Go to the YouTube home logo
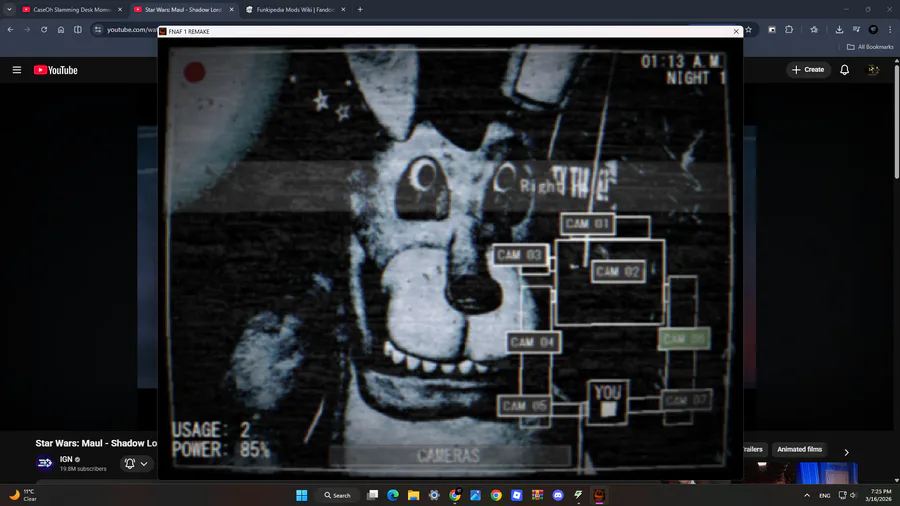 point(56,70)
